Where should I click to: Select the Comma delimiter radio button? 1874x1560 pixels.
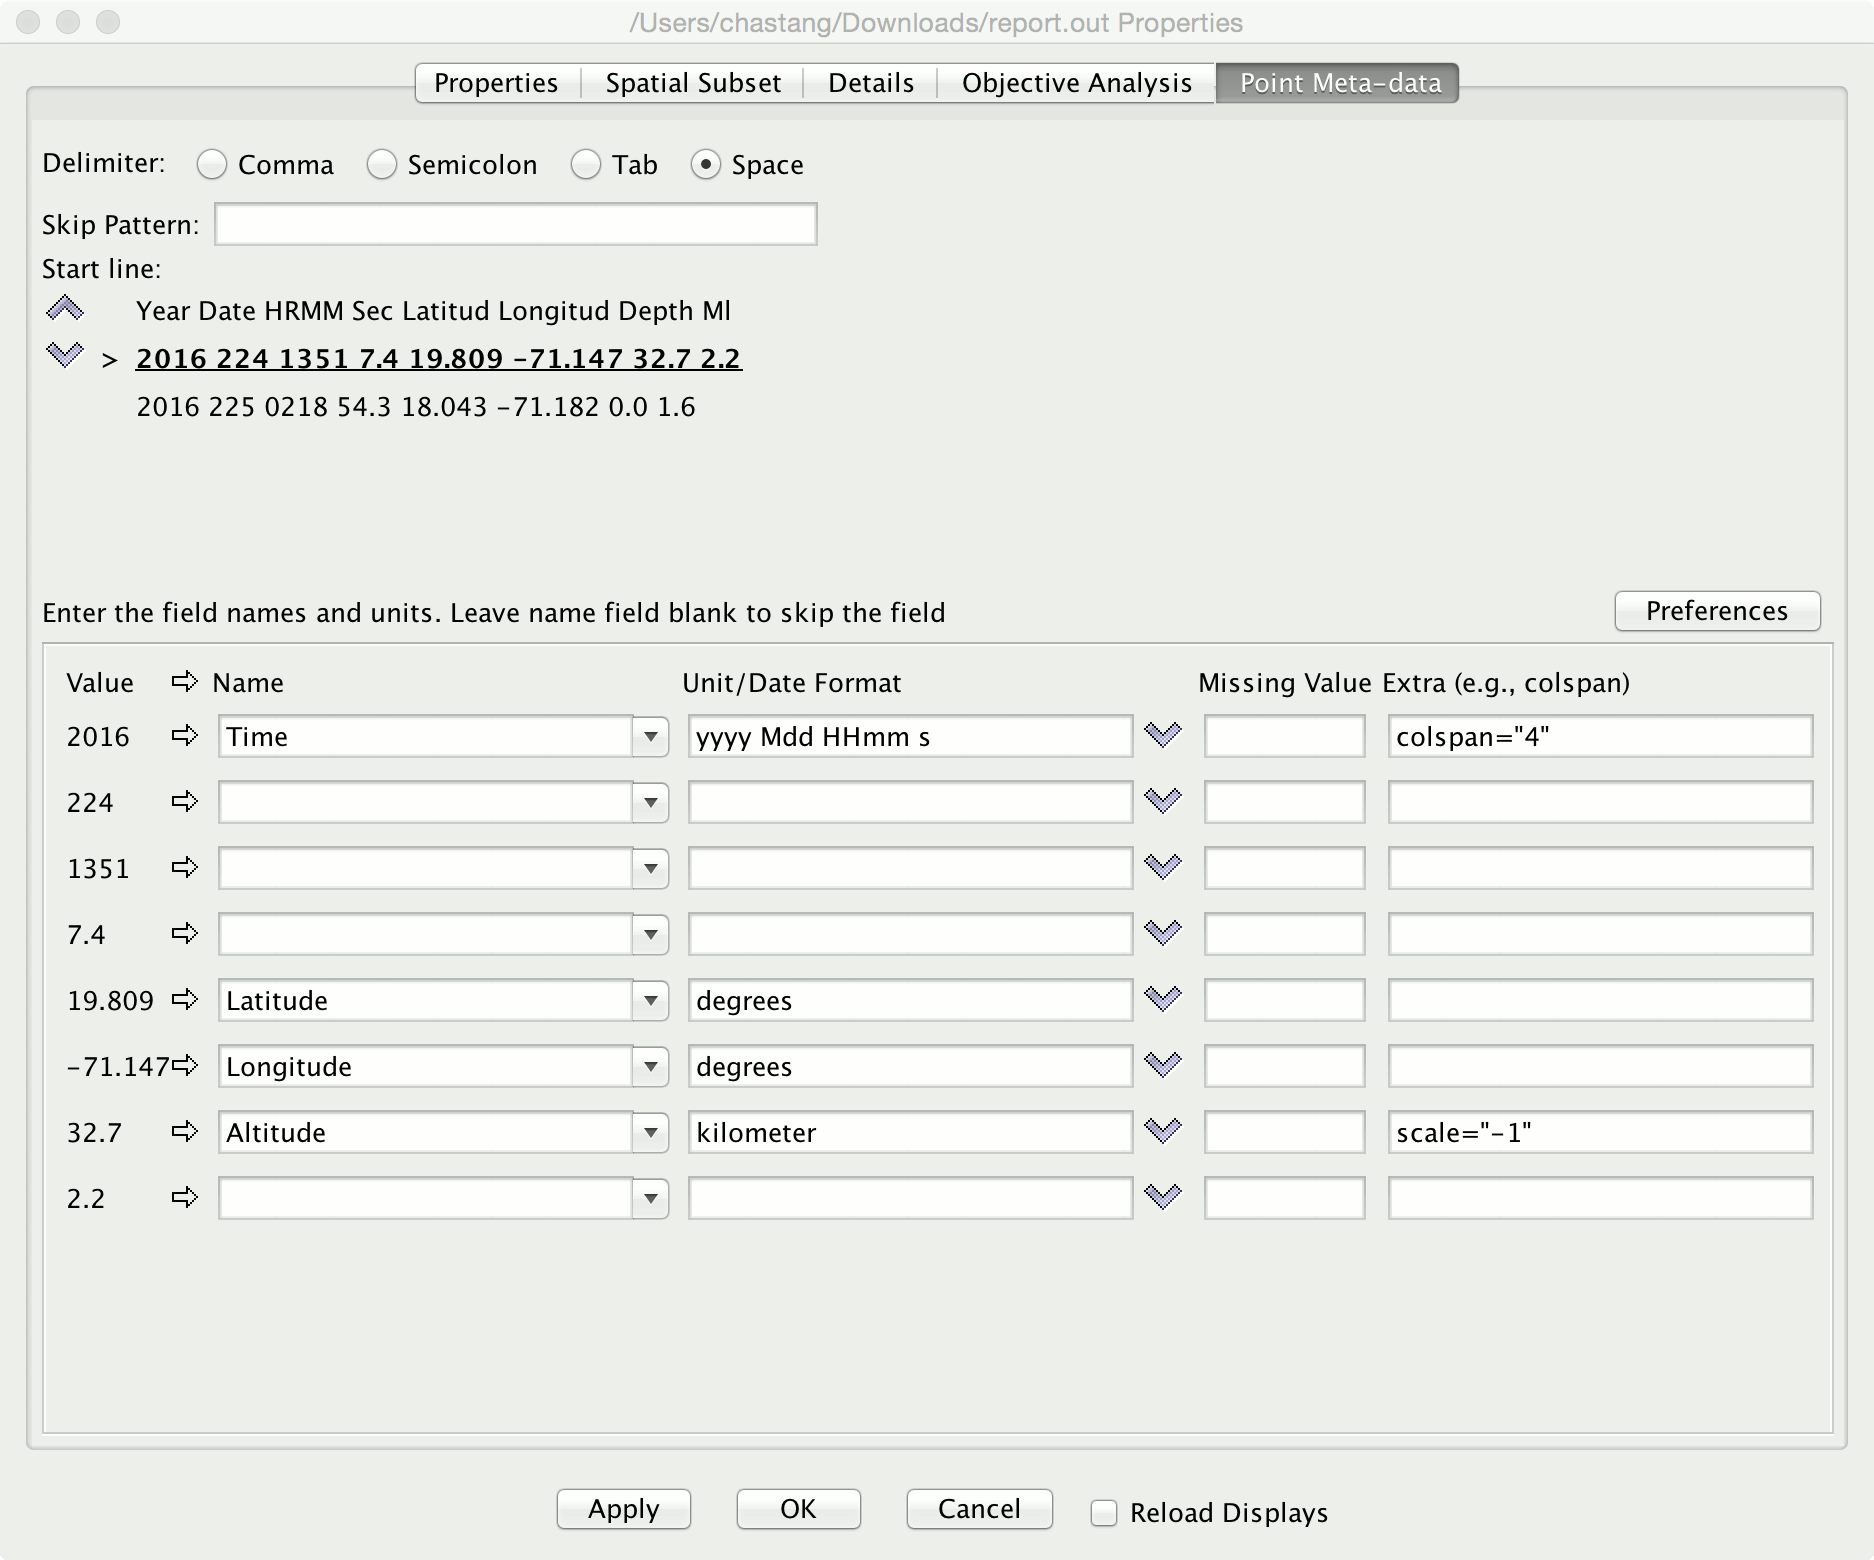[x=212, y=165]
